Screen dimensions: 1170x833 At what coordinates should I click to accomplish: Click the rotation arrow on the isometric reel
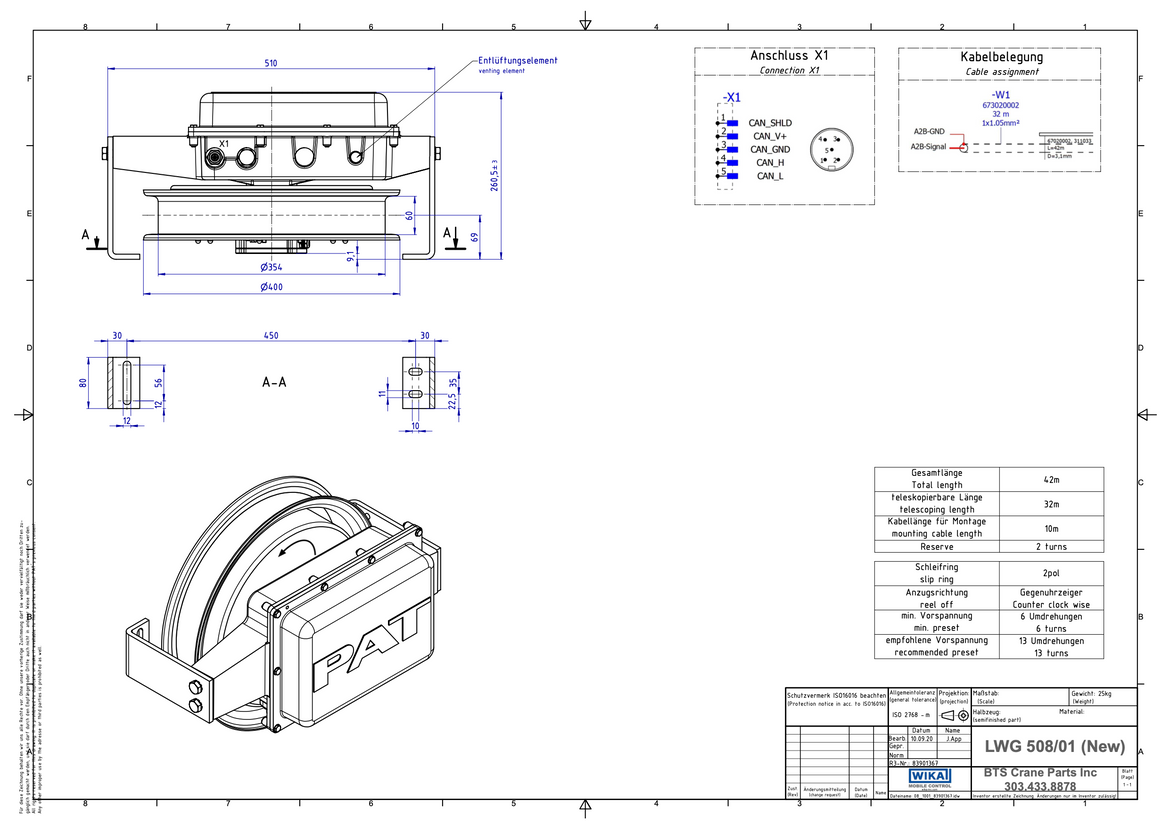click(x=293, y=544)
